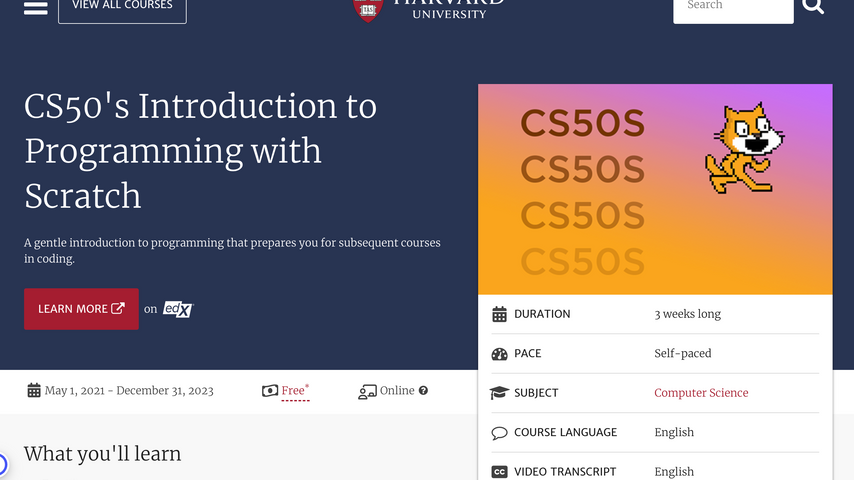Go to Harvard University home via shield logo
Image resolution: width=854 pixels, height=480 pixels.
368,10
